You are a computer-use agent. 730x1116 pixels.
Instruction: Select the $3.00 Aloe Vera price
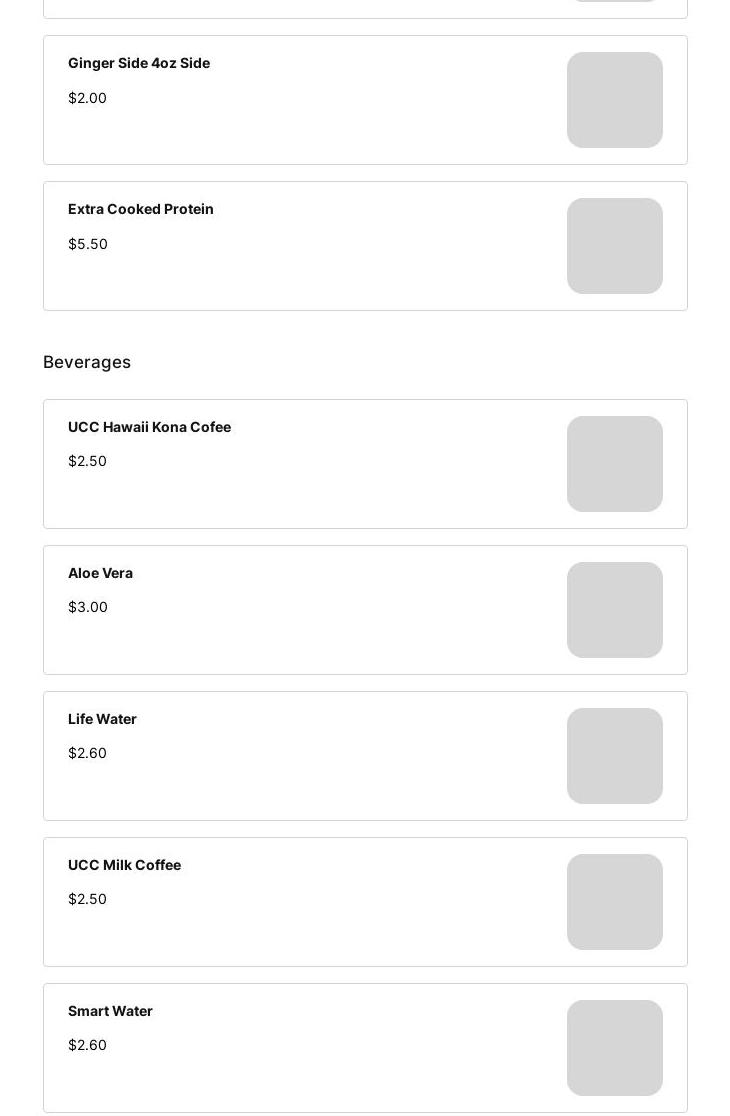(88, 607)
